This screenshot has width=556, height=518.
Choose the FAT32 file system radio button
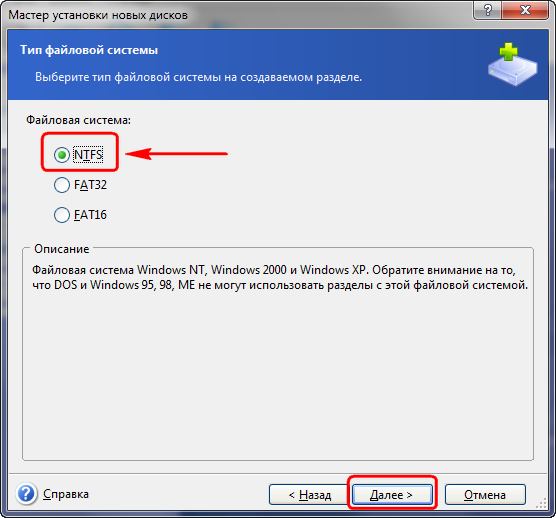(x=62, y=185)
